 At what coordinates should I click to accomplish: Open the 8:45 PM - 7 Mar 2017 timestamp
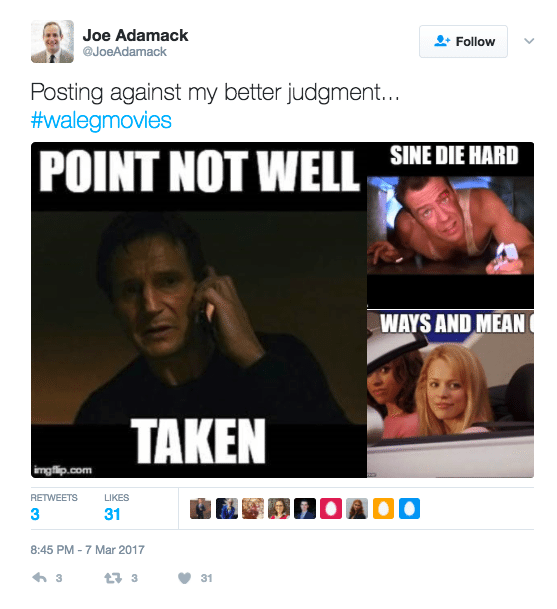[87, 550]
